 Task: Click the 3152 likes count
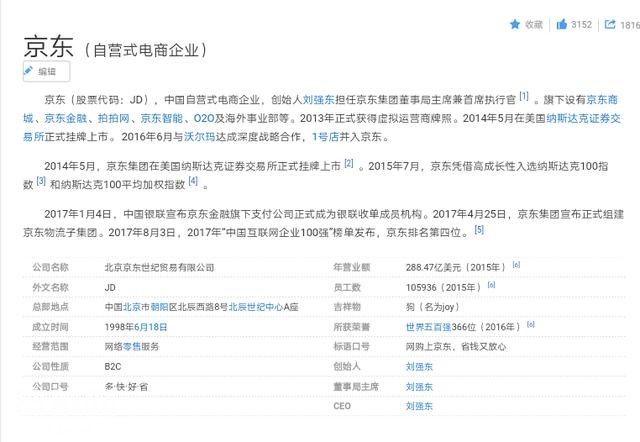(x=581, y=24)
